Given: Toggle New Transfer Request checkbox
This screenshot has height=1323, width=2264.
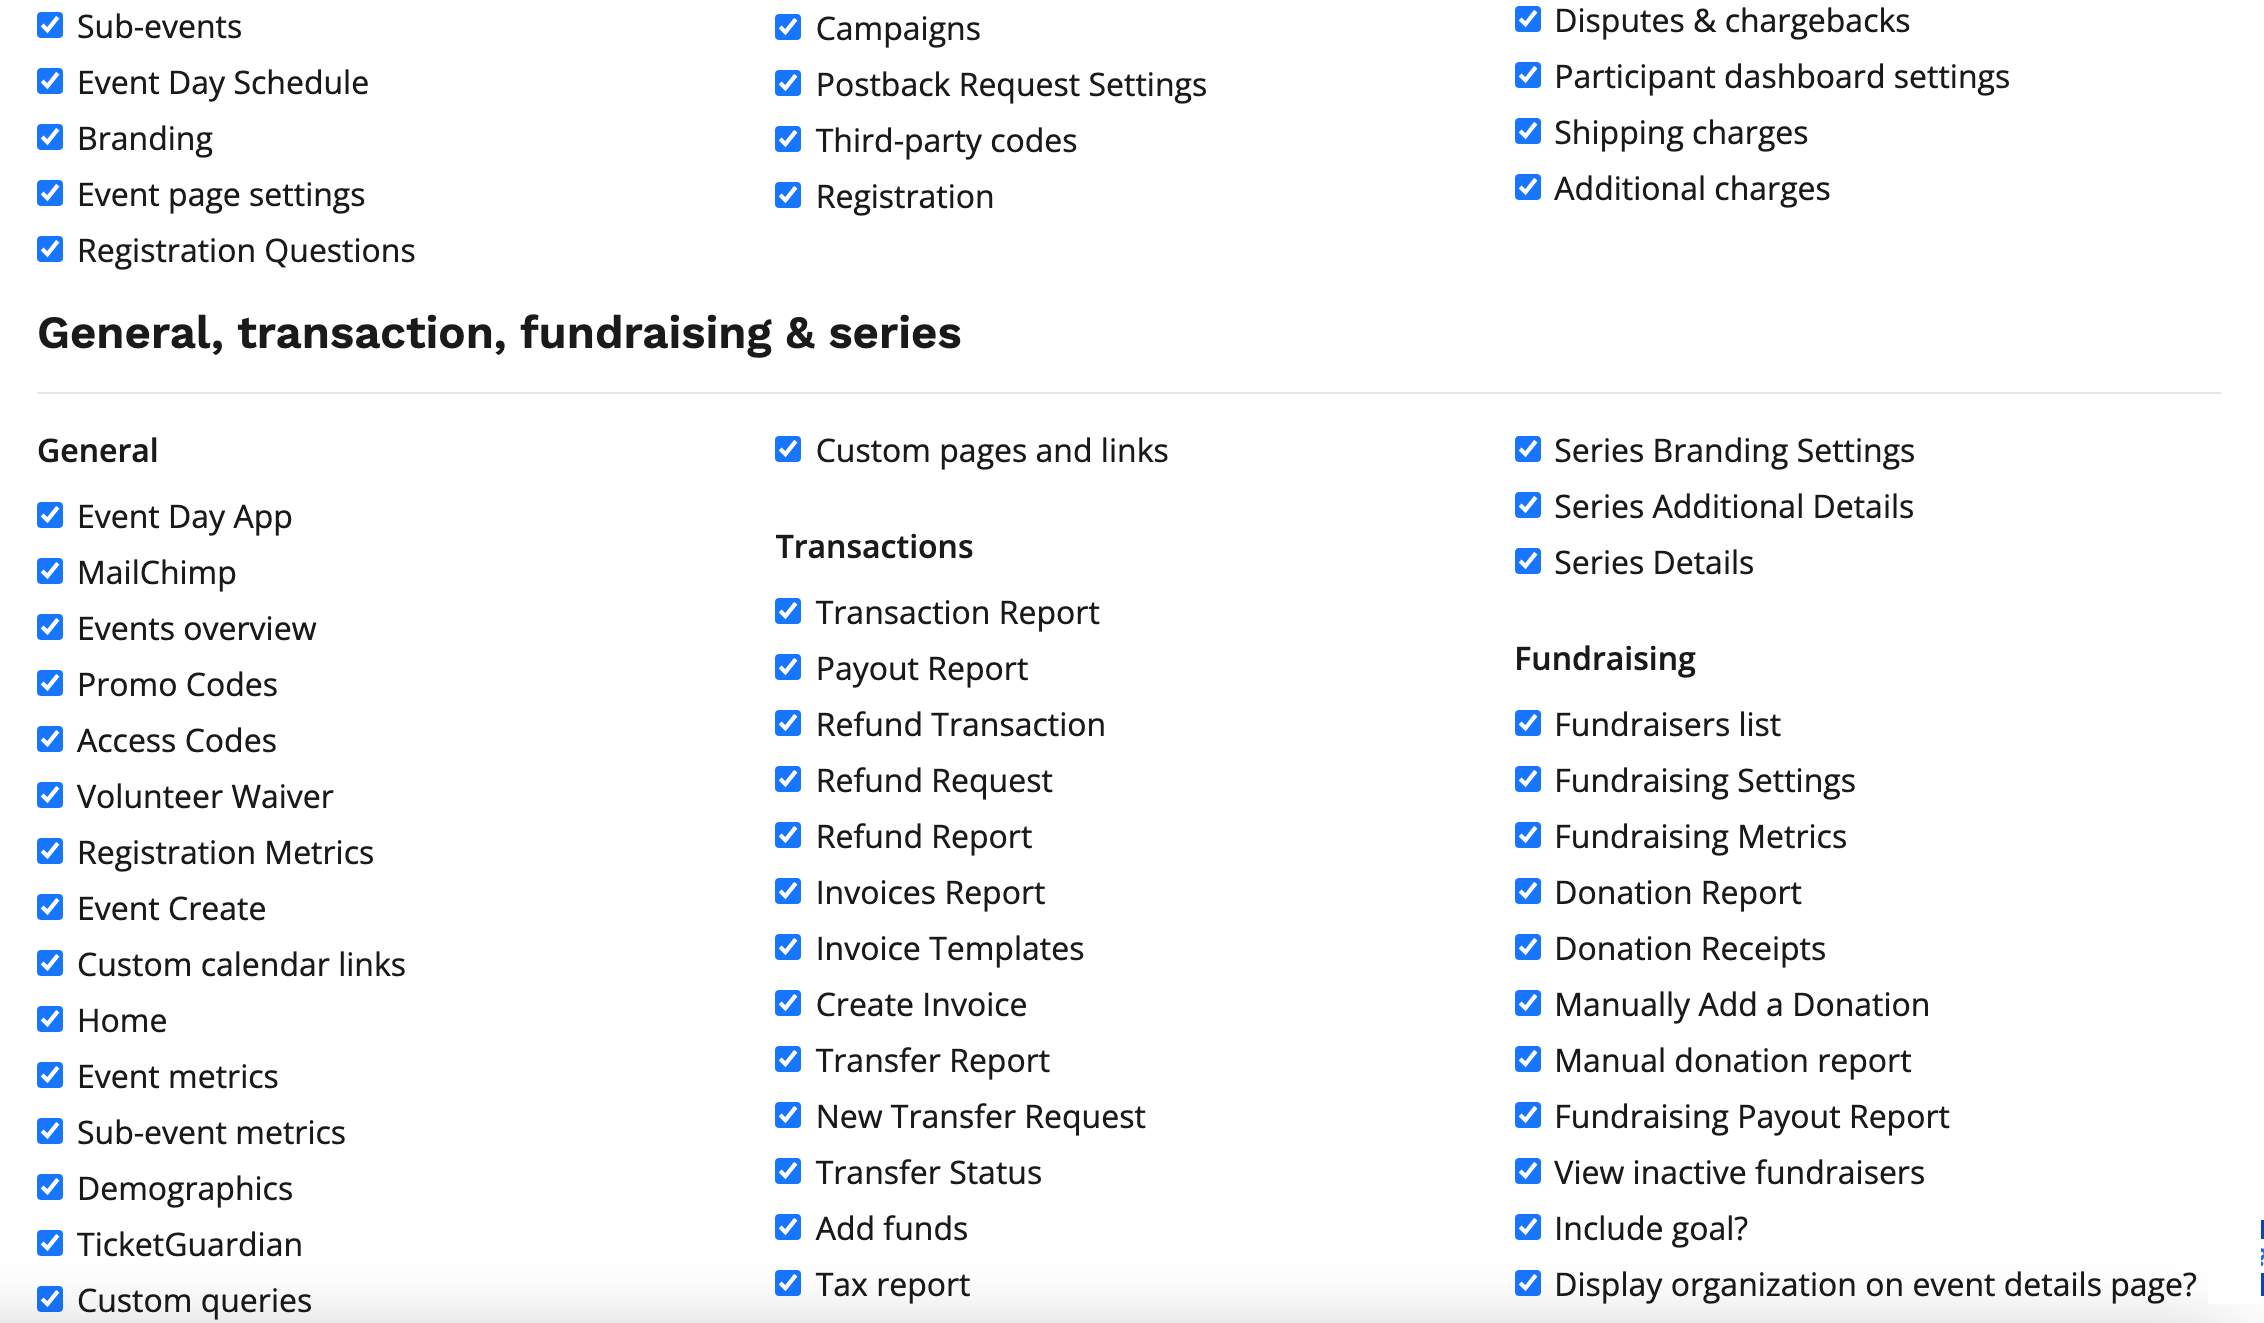Looking at the screenshot, I should 788,1115.
